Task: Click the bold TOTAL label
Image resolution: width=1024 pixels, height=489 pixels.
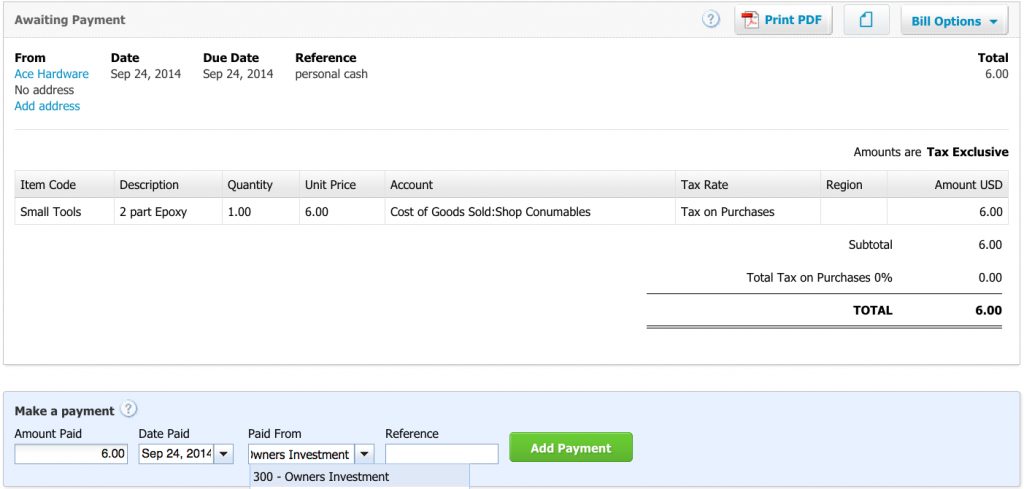Action: pyautogui.click(x=872, y=311)
